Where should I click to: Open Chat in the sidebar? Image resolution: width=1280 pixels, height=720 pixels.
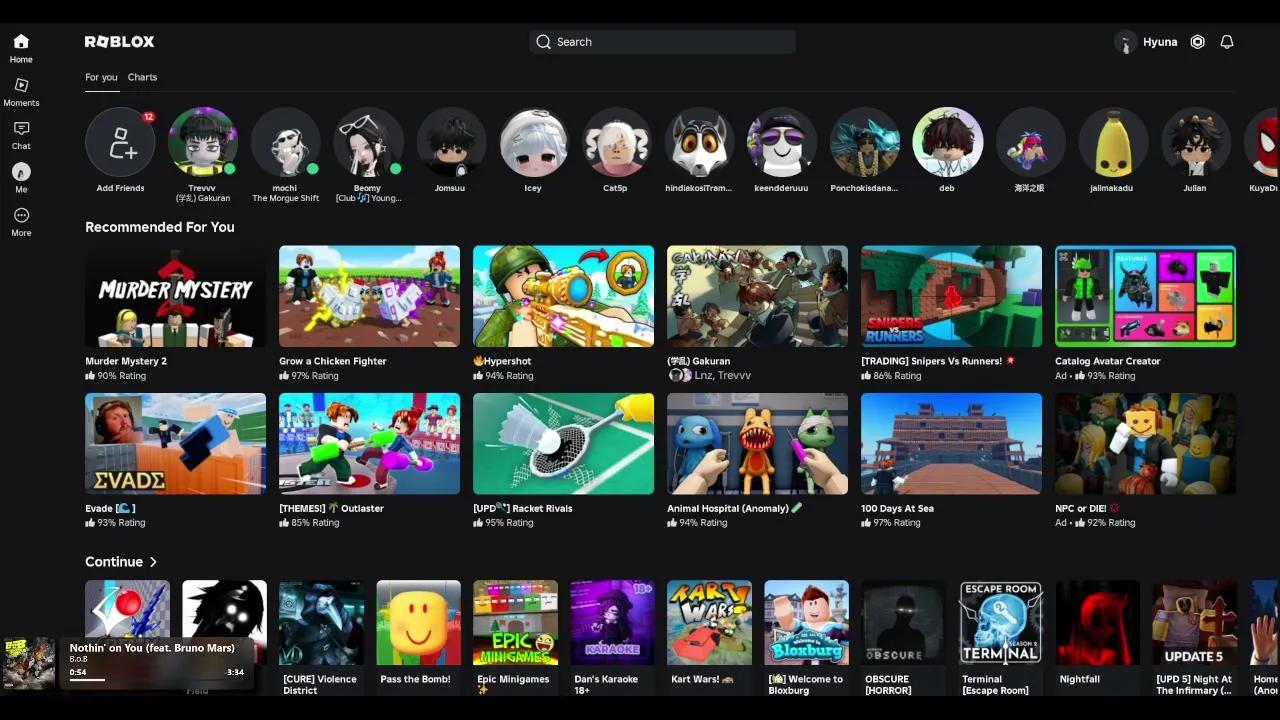pyautogui.click(x=21, y=134)
